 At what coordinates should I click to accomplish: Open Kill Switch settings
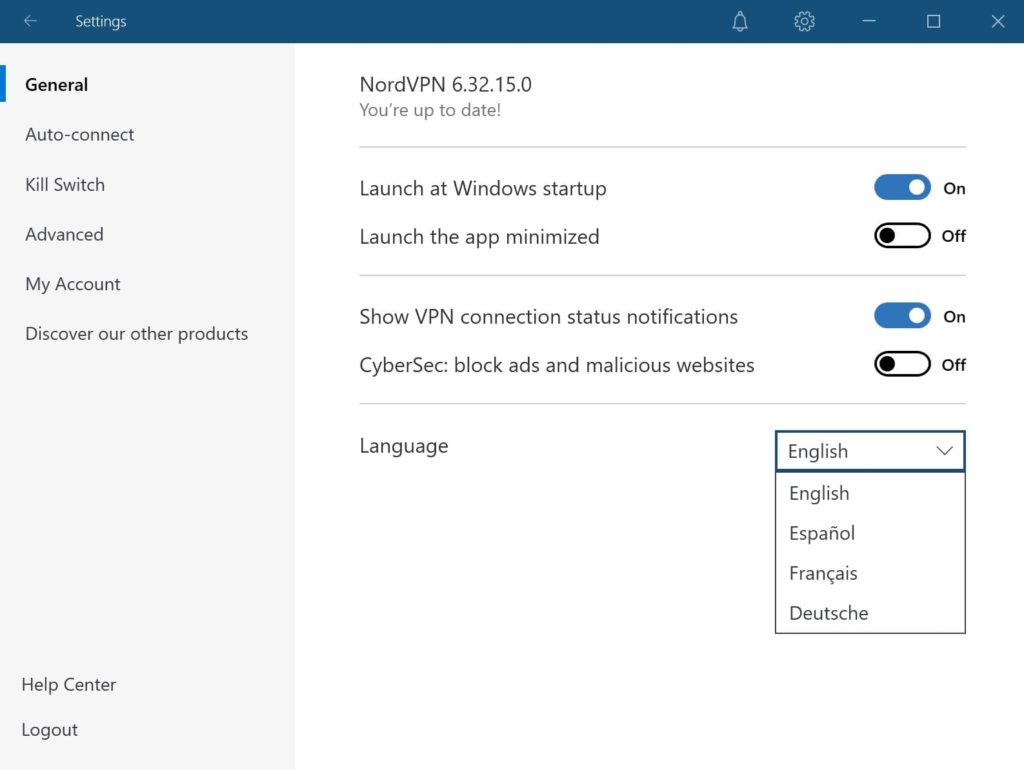(x=65, y=184)
